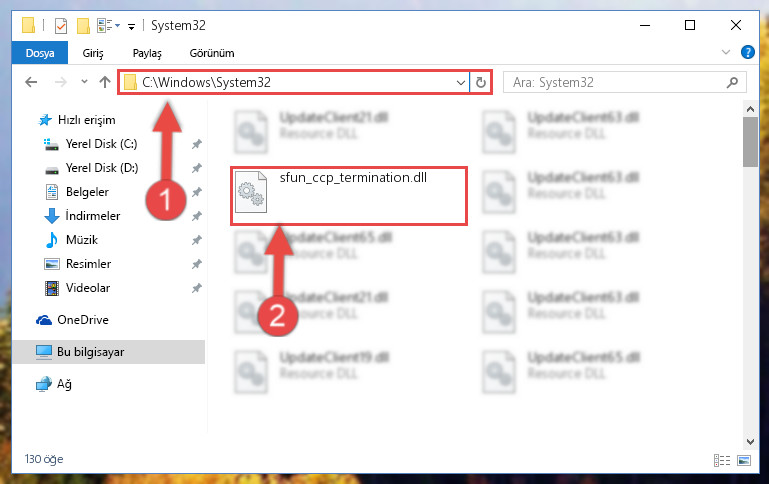
Task: Click the search magnifier icon
Action: coord(732,82)
